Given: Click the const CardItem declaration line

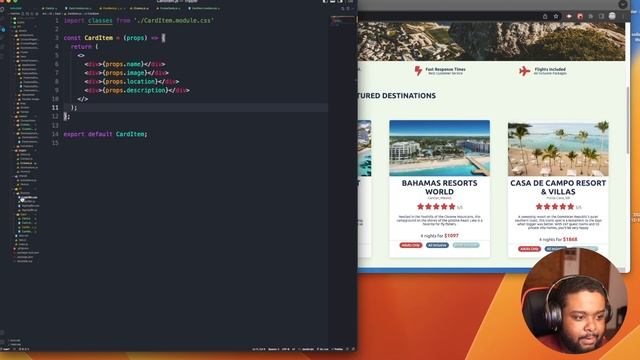Looking at the screenshot, I should 114,38.
